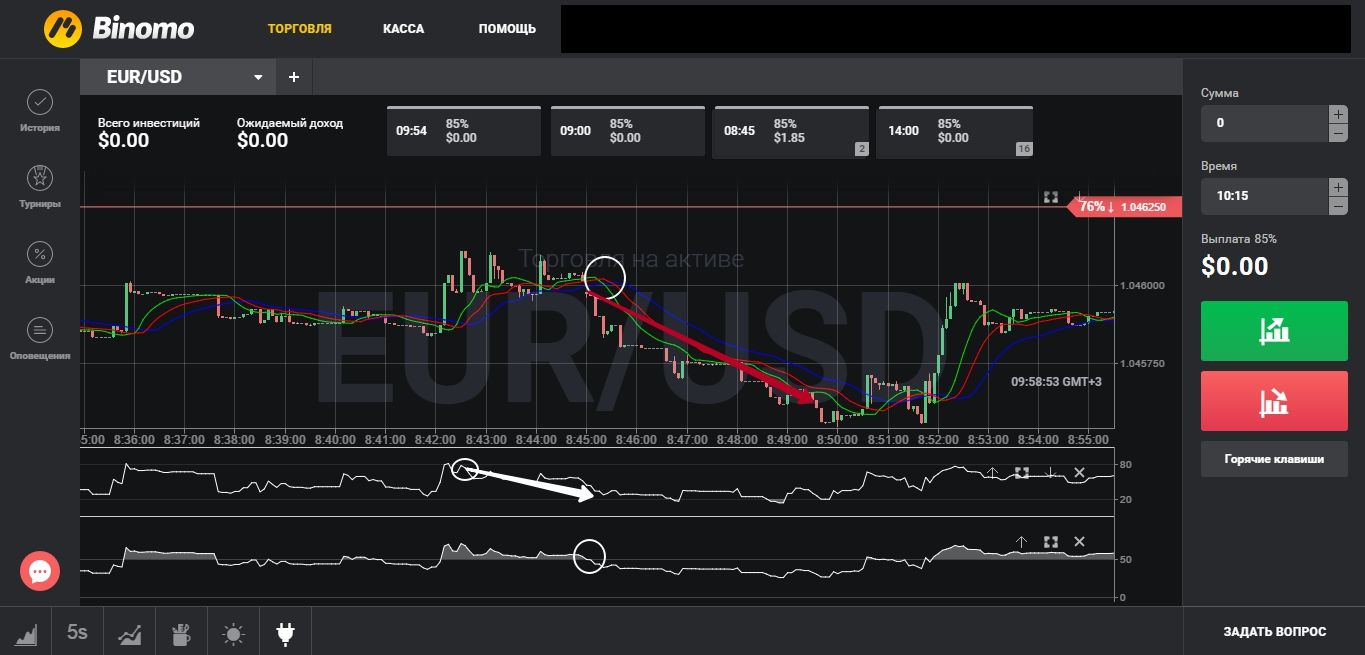Click the green call up button
The width and height of the screenshot is (1365, 655).
(1274, 330)
